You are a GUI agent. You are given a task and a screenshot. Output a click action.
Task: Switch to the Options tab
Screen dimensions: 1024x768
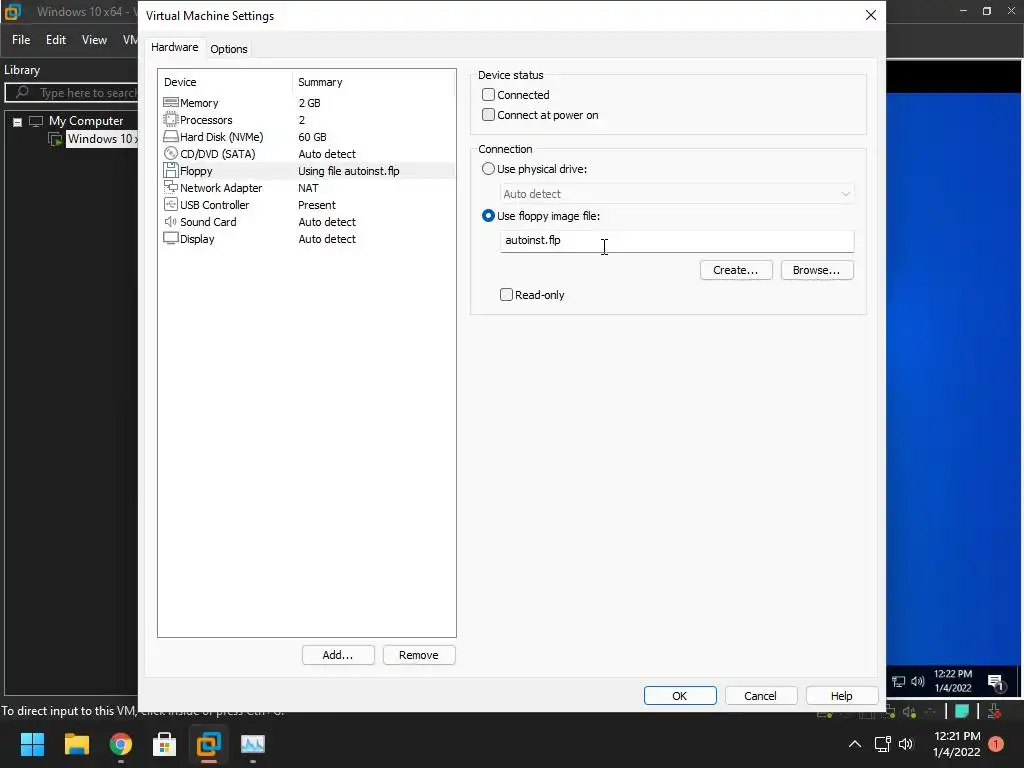(x=229, y=49)
